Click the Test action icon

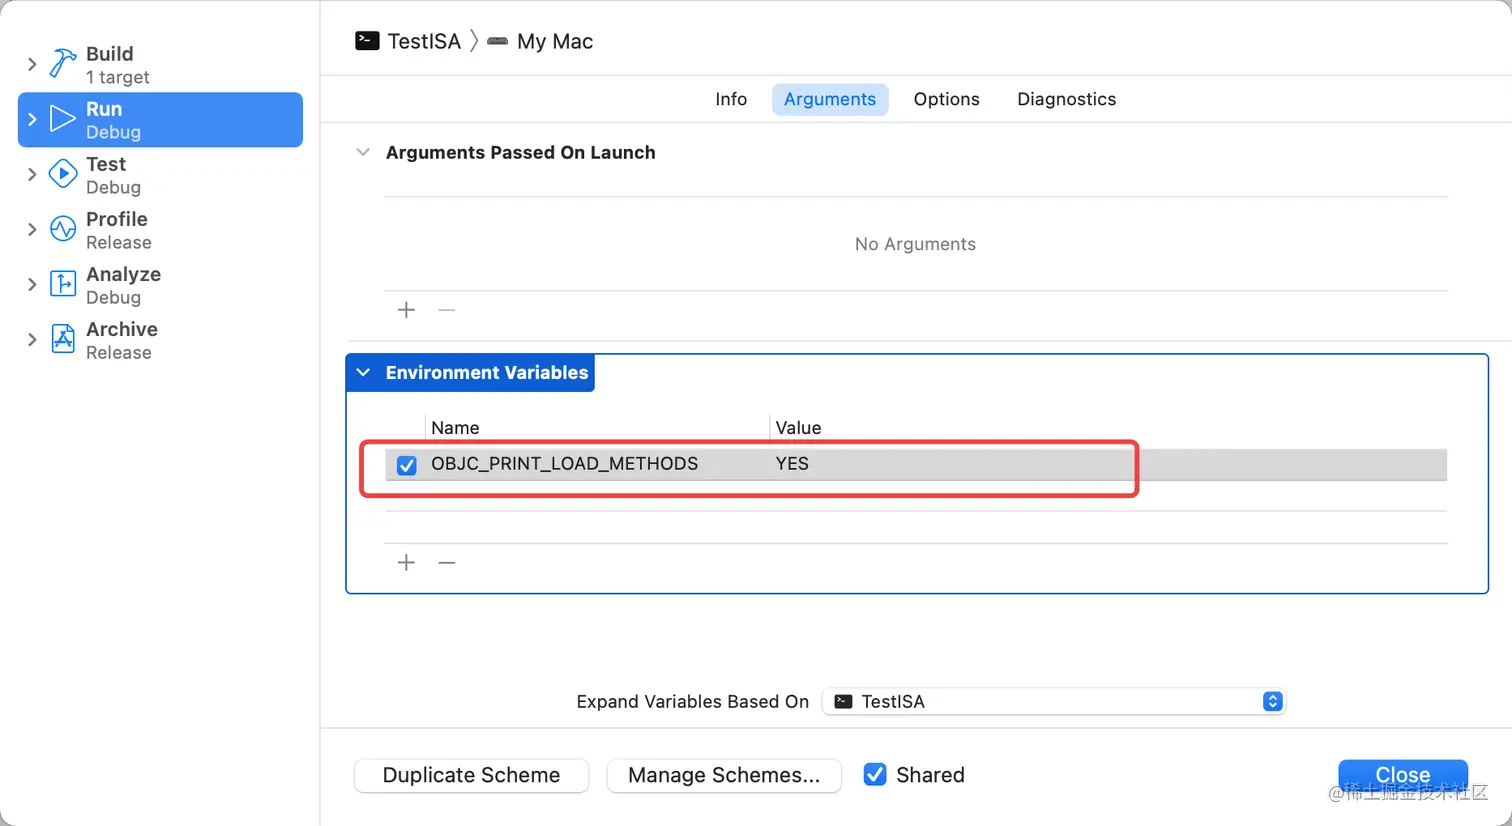63,174
